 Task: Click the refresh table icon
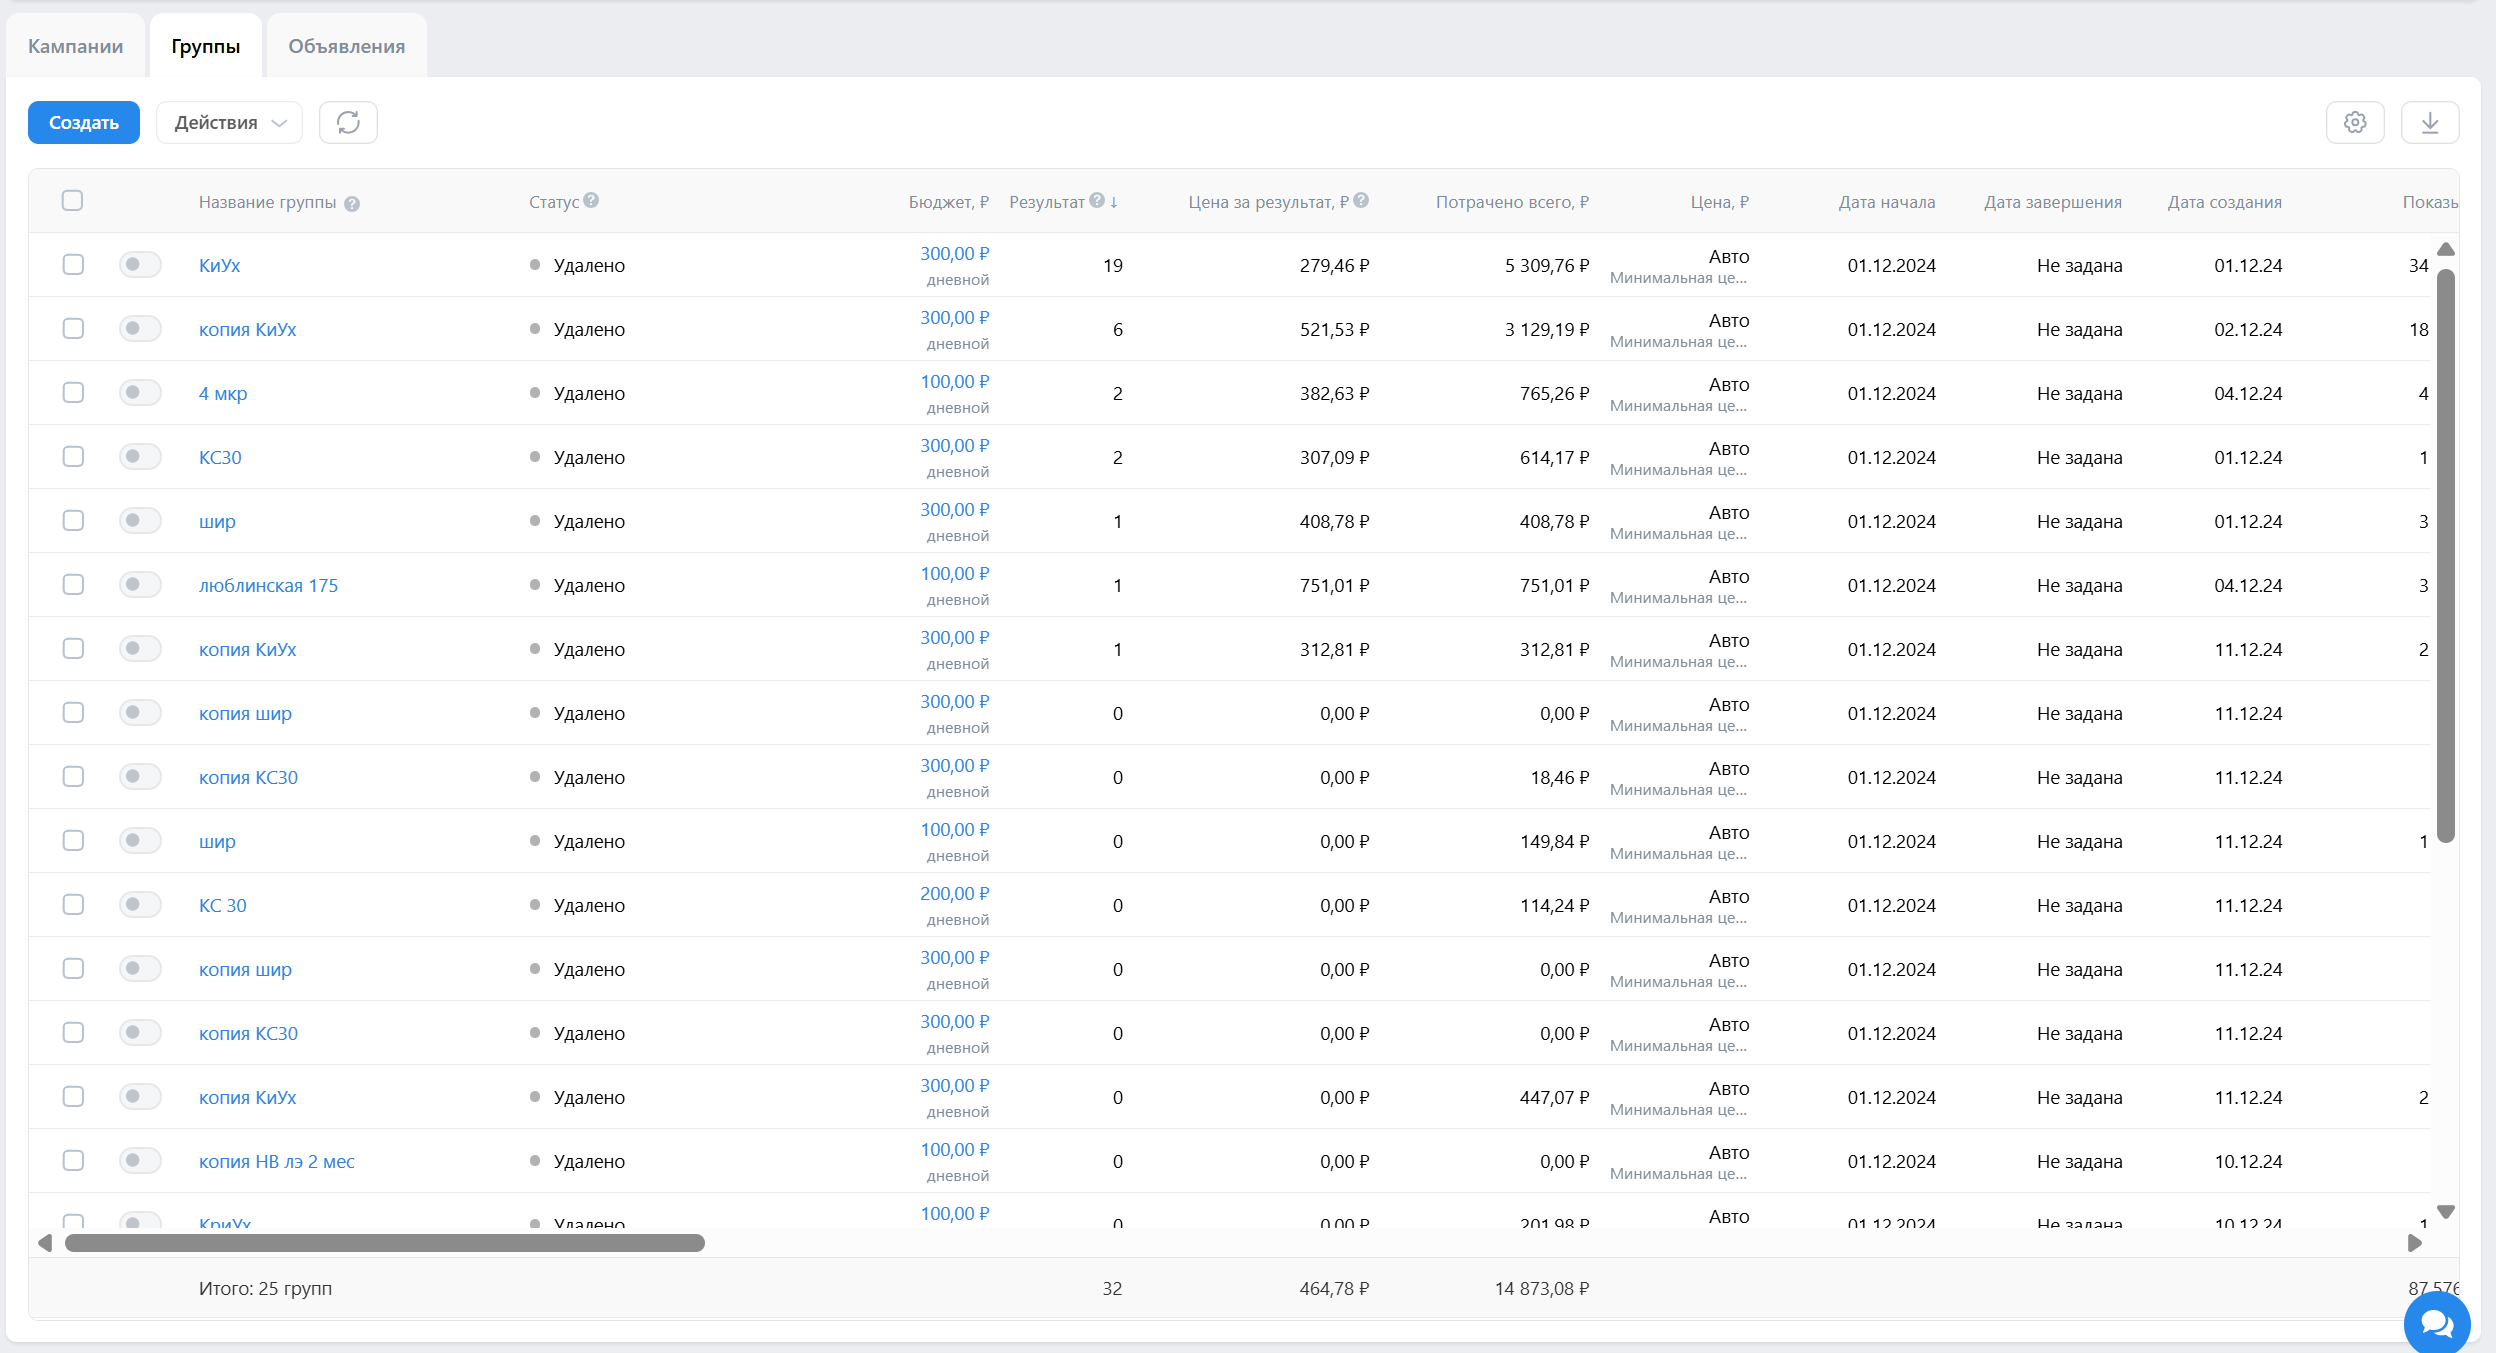tap(348, 123)
